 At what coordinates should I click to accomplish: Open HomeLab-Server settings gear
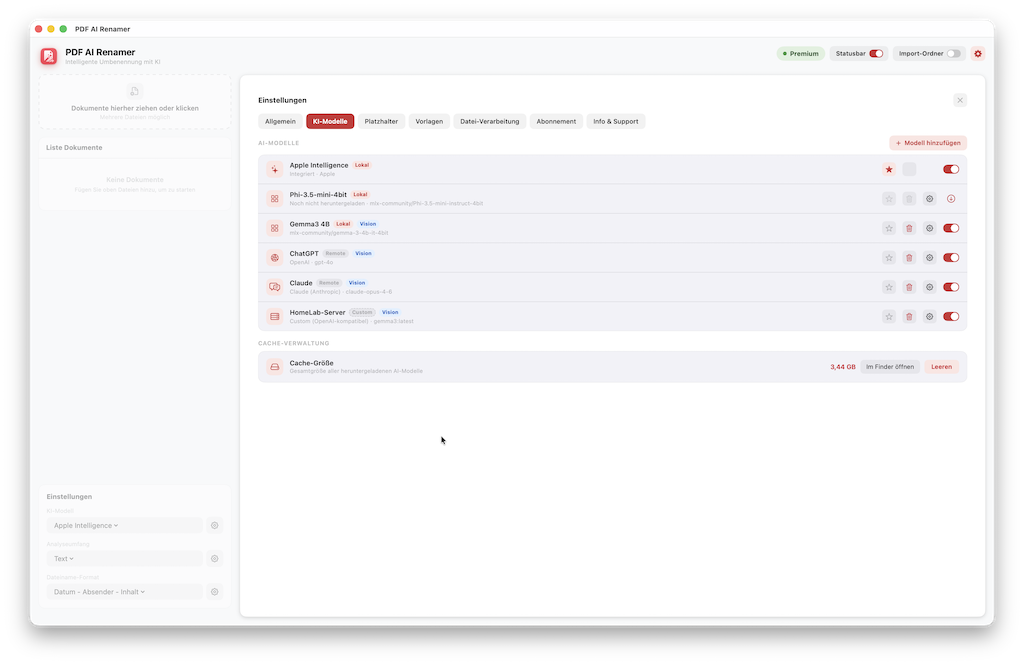929,316
